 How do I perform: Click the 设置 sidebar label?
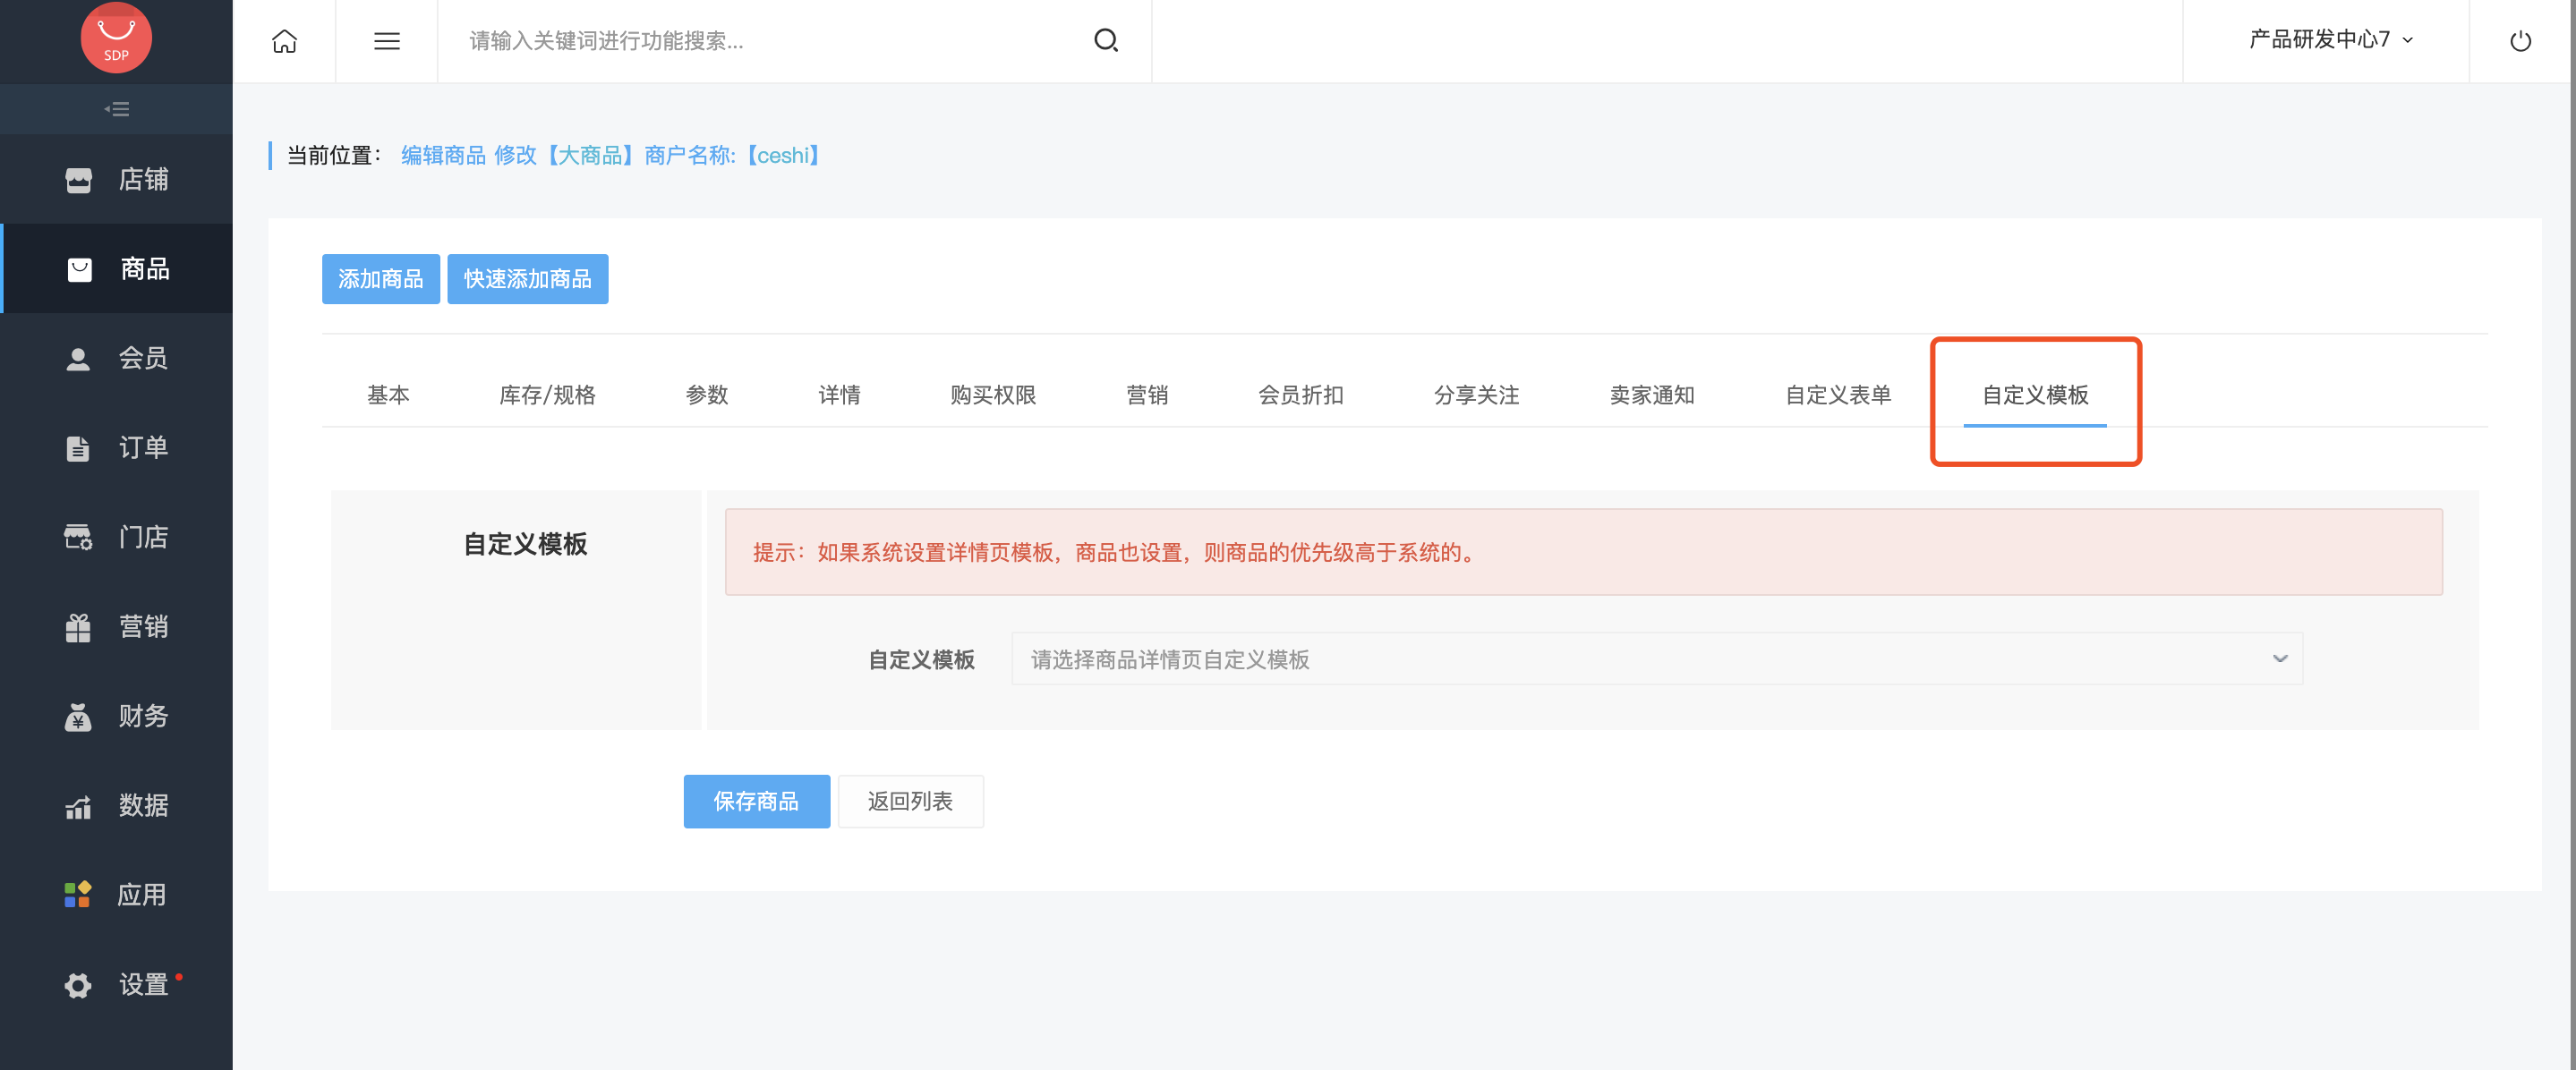(143, 985)
